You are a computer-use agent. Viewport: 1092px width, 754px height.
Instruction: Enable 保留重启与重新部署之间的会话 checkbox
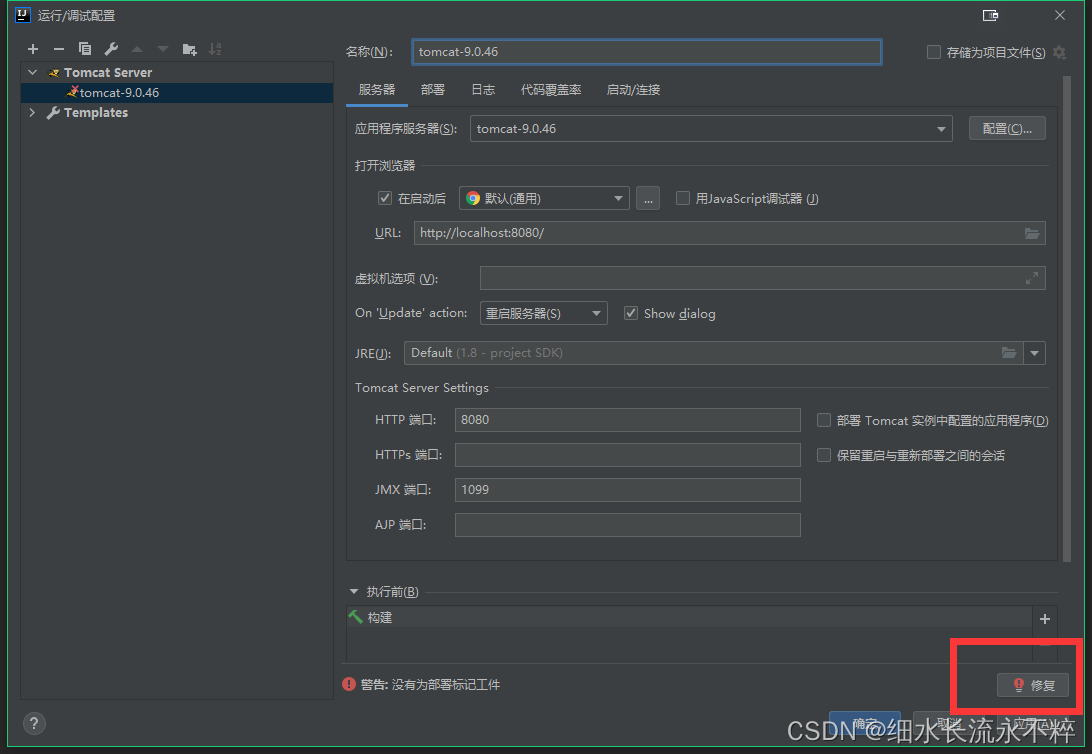(x=824, y=455)
